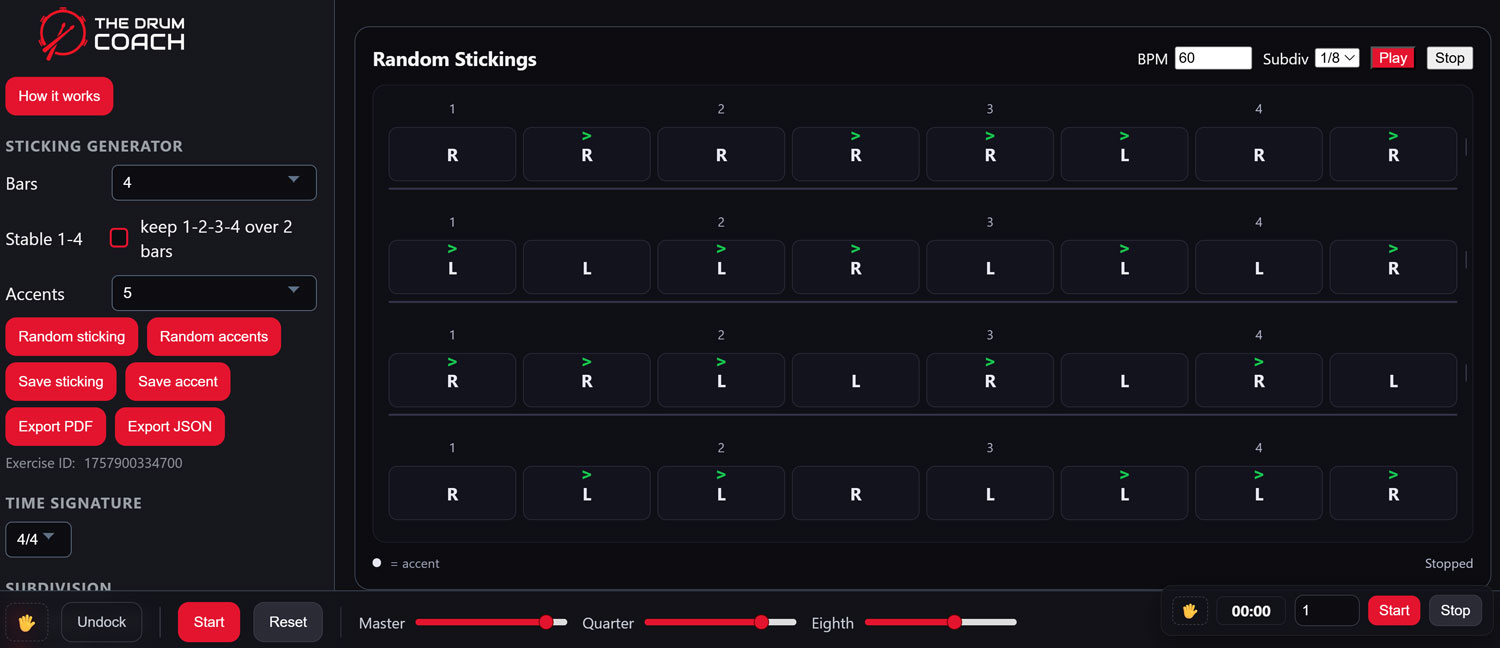The image size is (1500, 648).
Task: Open the 4/4 time signature dropdown
Action: [x=38, y=539]
